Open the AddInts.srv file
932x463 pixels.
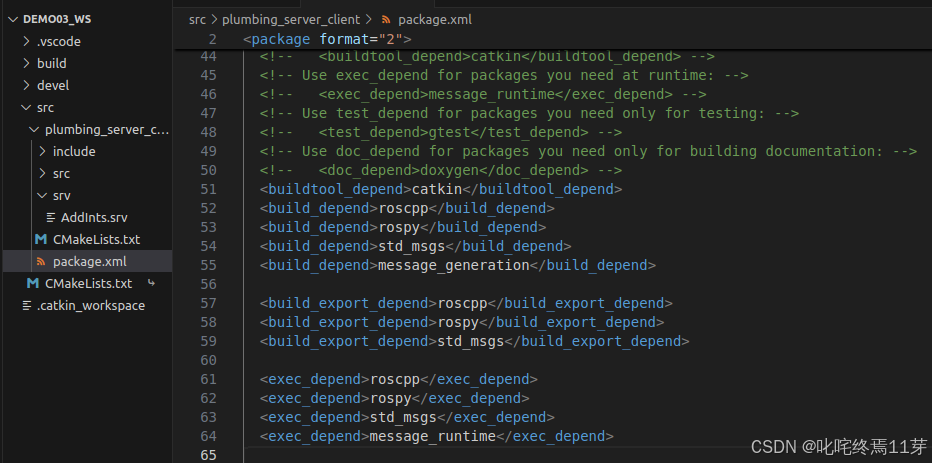coord(94,218)
